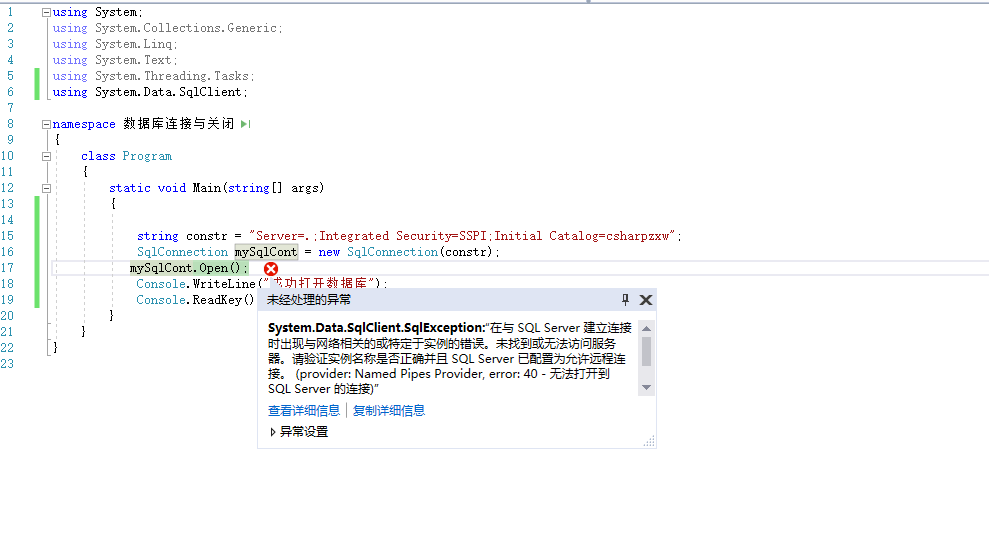Click the 未经处理的异常 popup title
Screen dimensions: 989x551
pos(309,299)
